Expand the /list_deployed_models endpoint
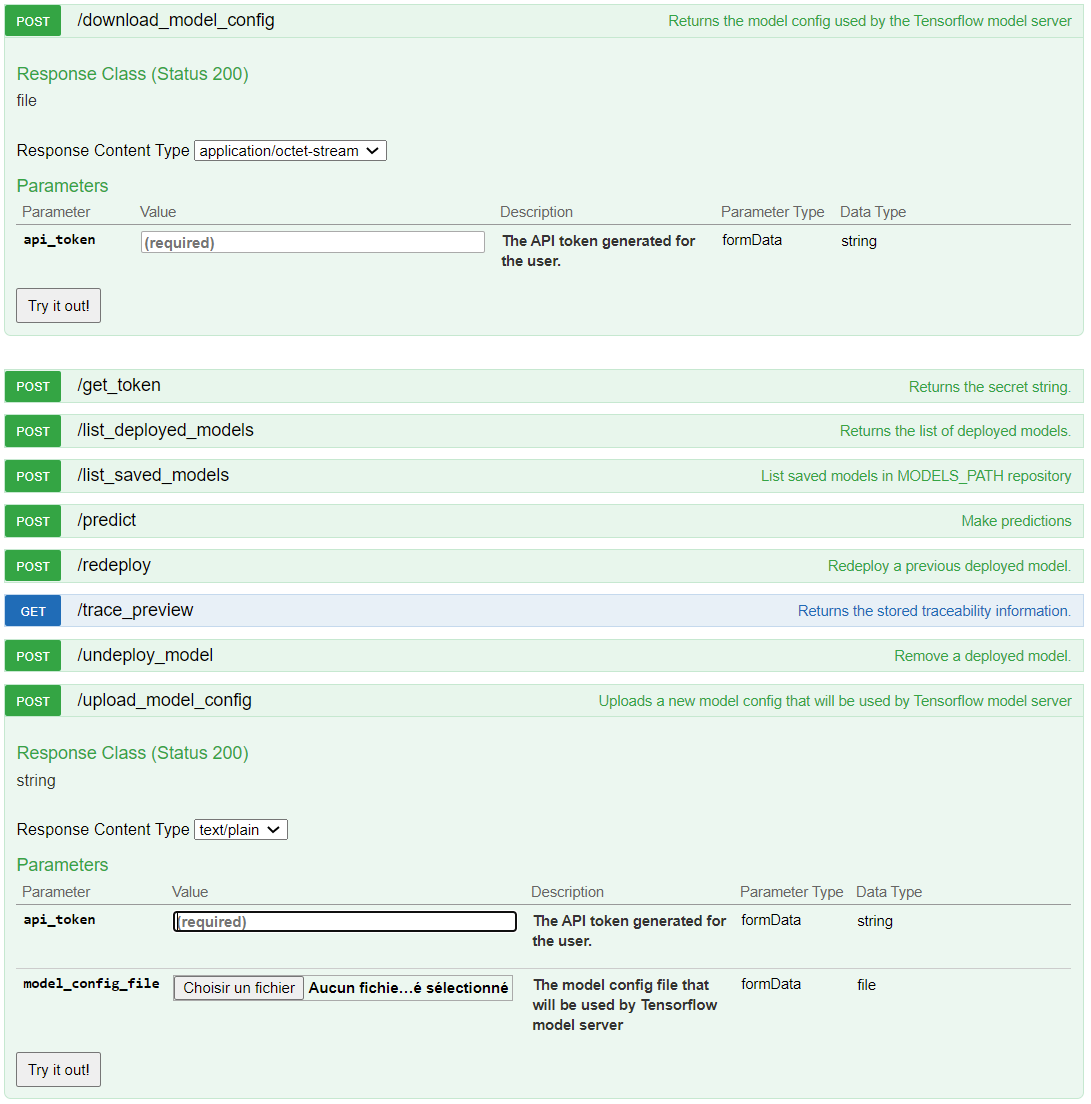The width and height of the screenshot is (1091, 1104). (x=165, y=430)
